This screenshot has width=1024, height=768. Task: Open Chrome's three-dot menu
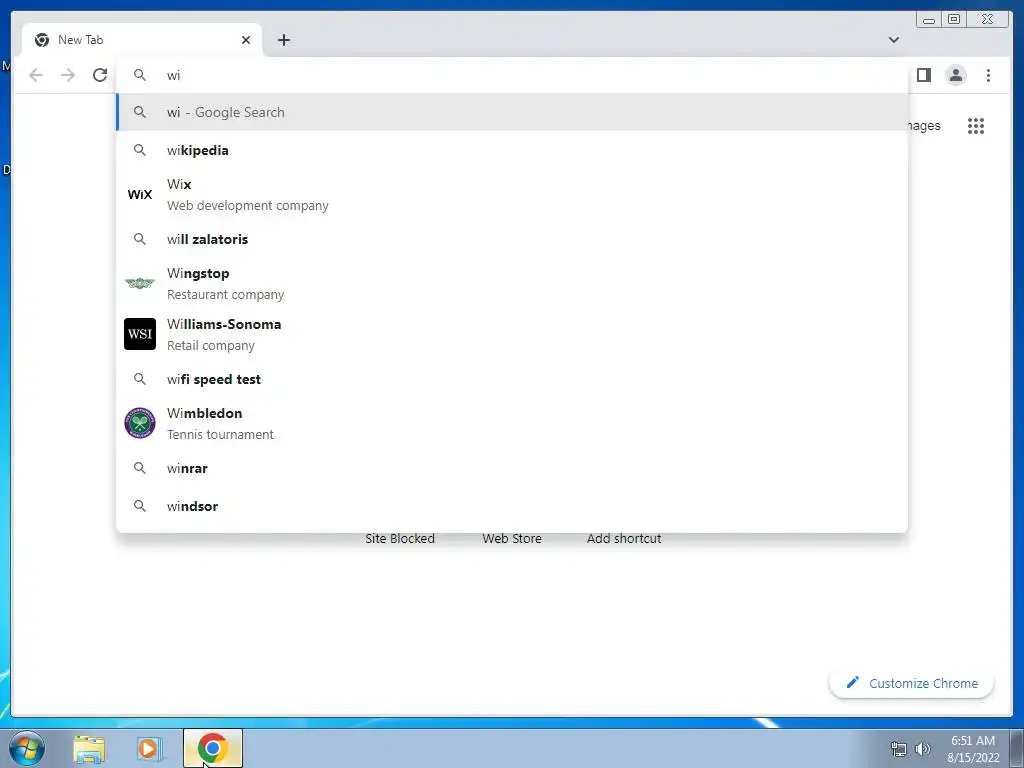pos(988,75)
